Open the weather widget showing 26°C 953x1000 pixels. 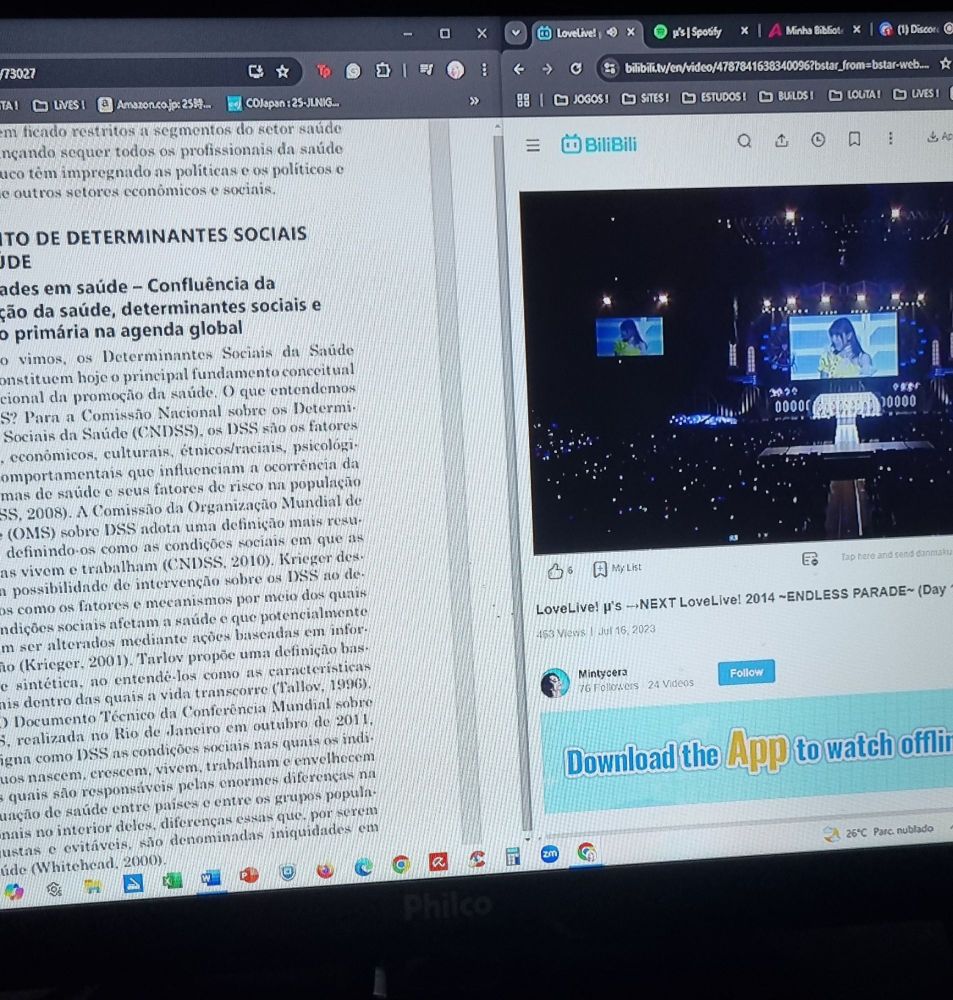pos(878,832)
